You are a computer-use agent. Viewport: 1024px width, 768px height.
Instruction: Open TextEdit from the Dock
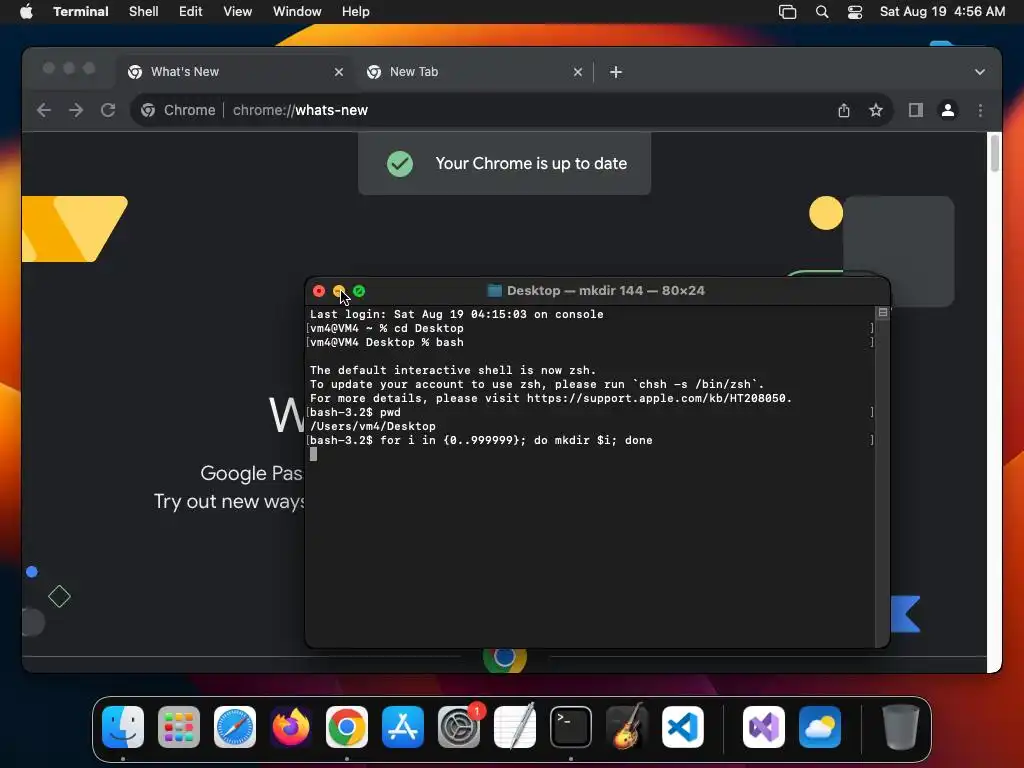click(x=515, y=727)
